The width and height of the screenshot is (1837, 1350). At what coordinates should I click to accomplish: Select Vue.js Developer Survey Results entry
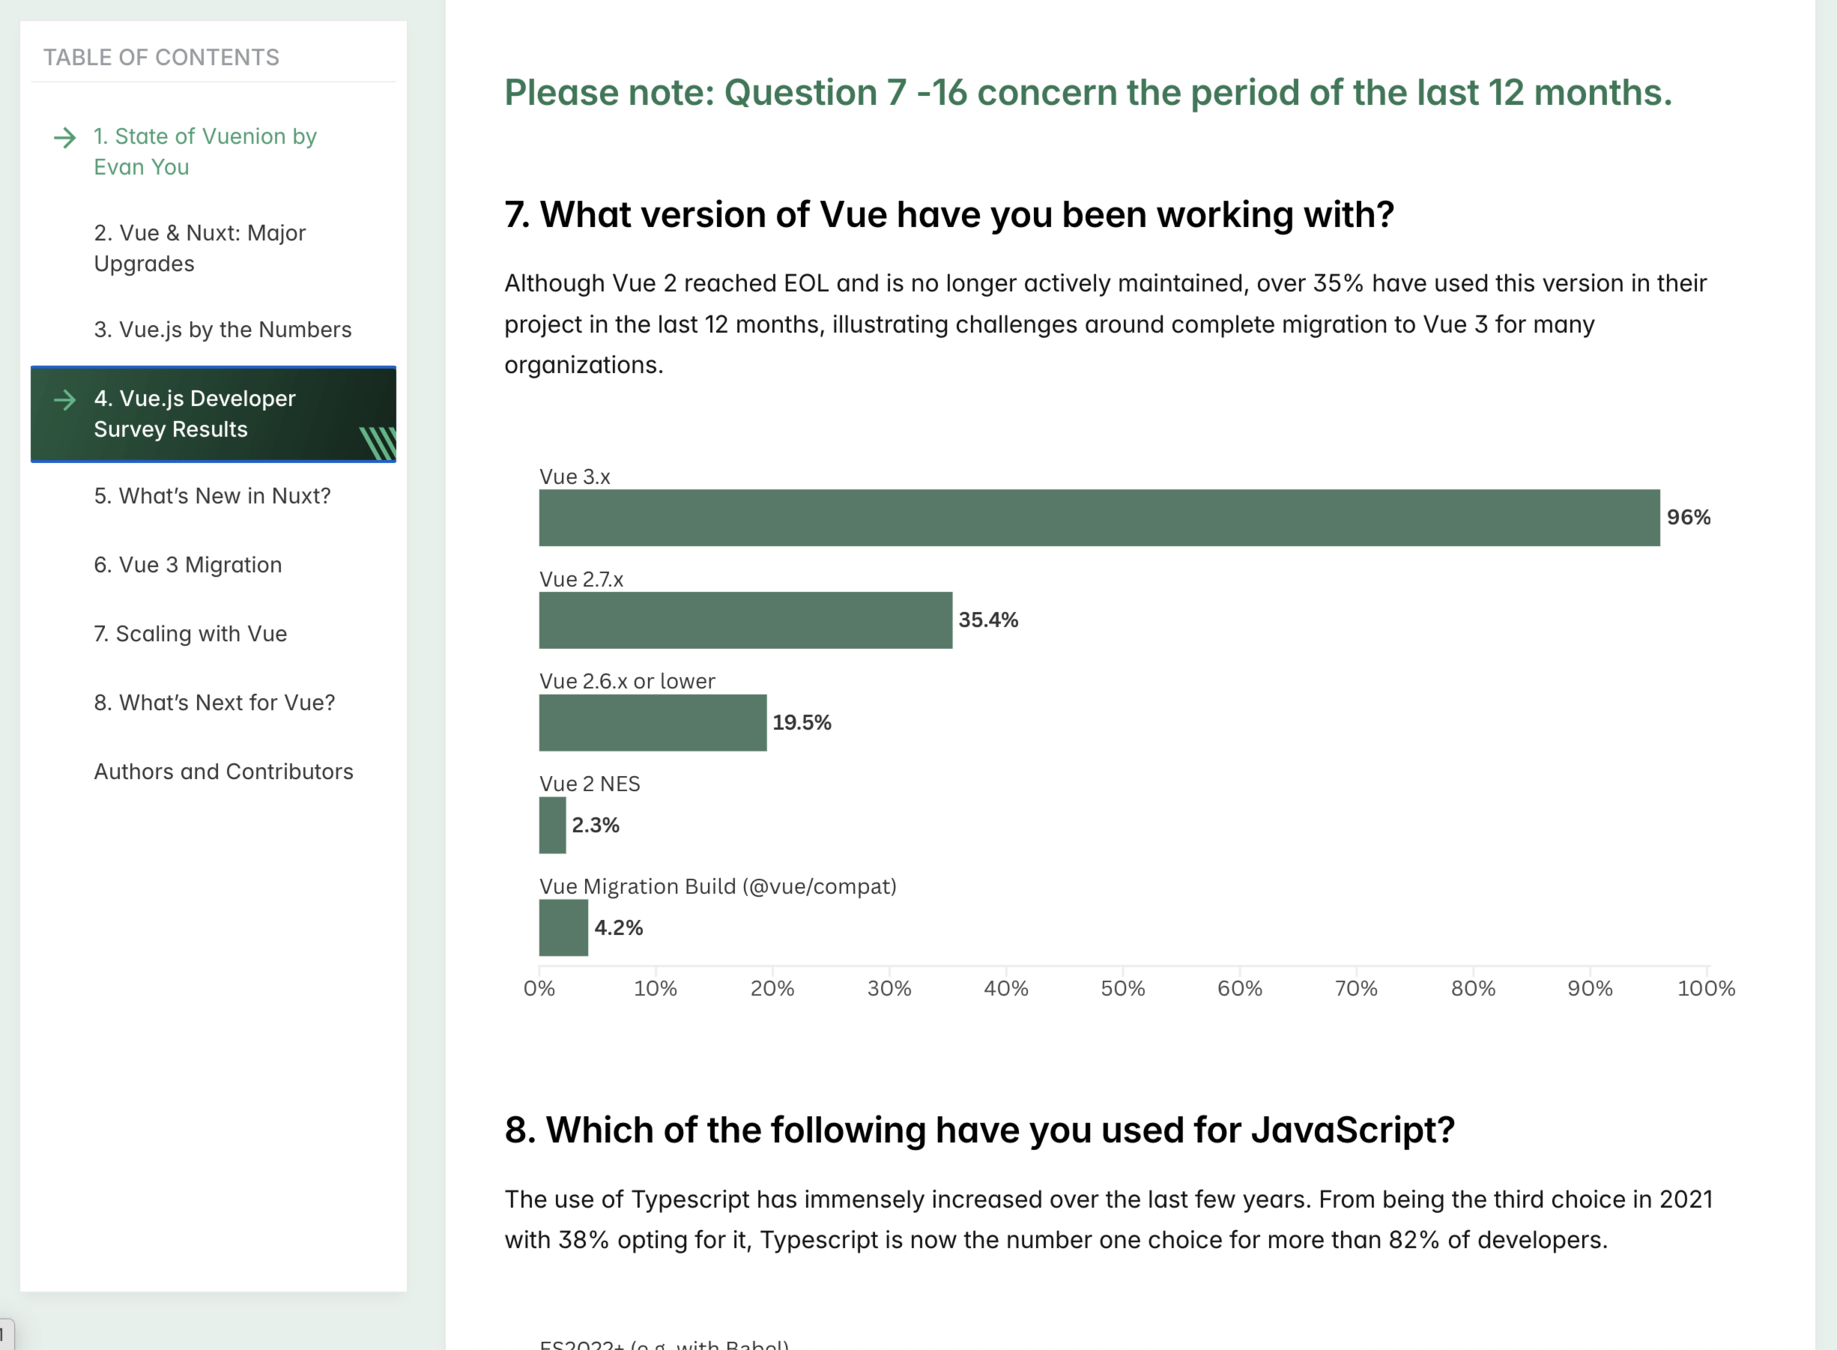(195, 414)
